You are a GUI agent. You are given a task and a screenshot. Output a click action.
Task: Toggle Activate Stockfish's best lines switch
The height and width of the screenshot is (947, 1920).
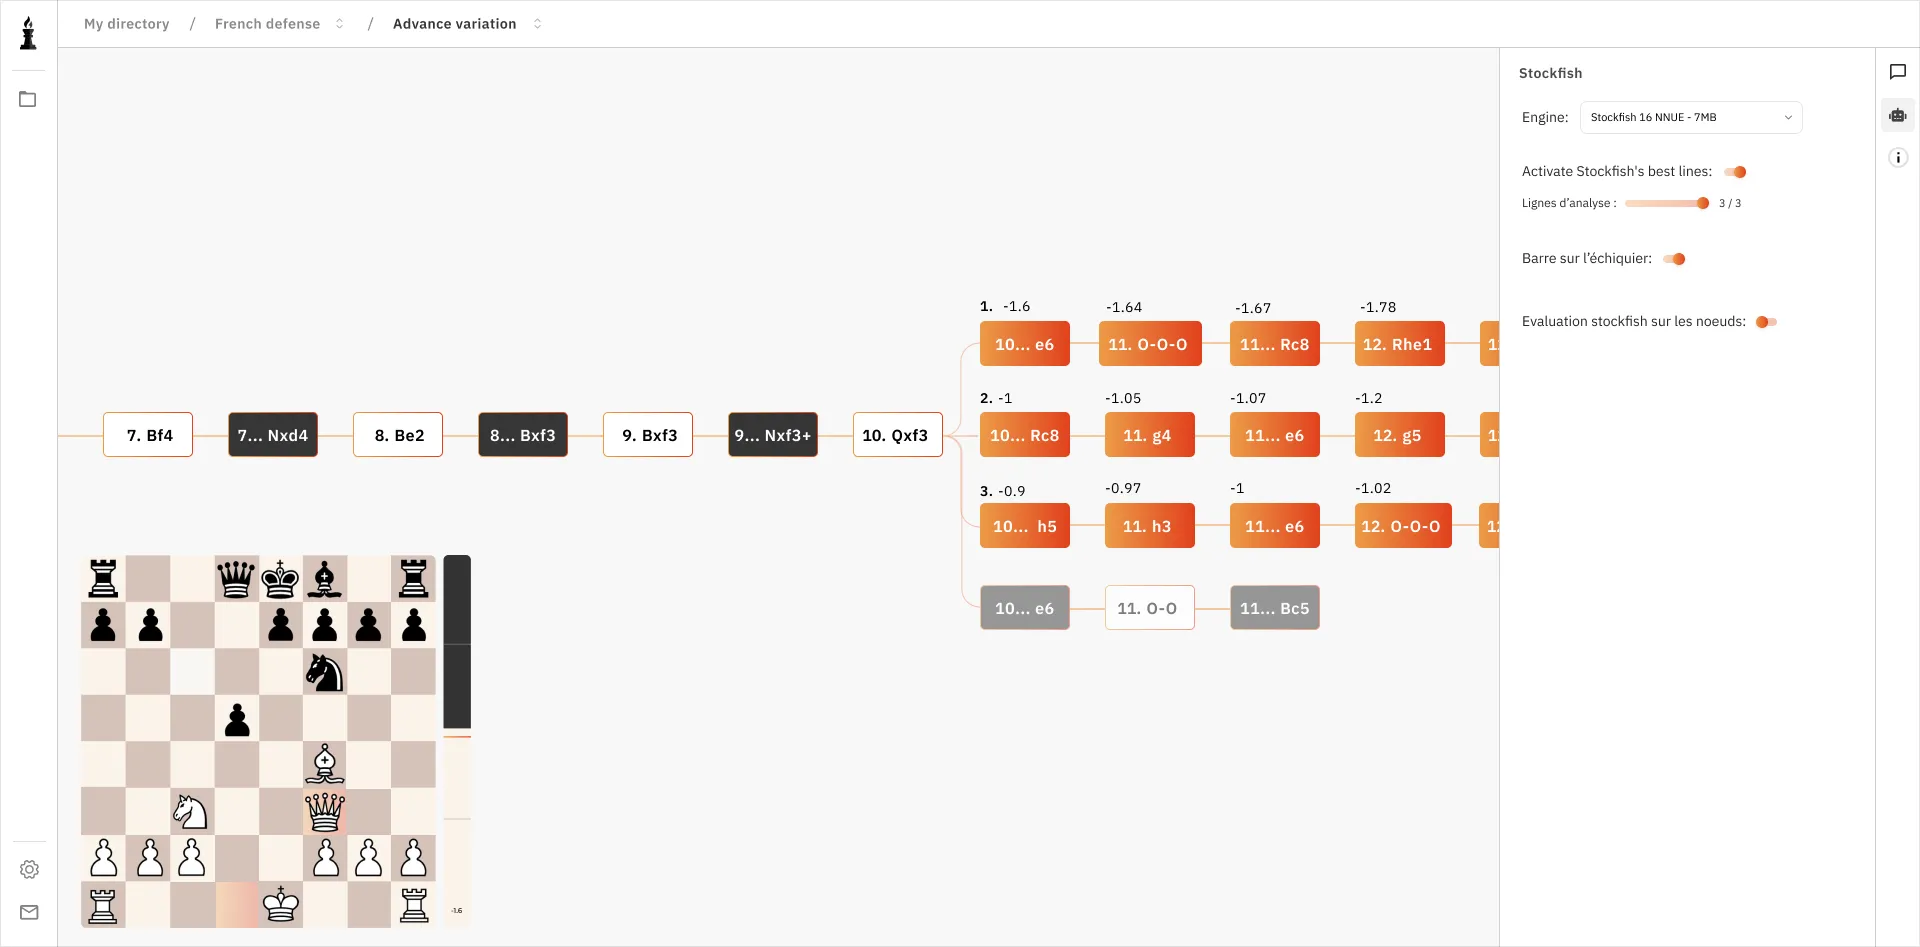(1736, 172)
